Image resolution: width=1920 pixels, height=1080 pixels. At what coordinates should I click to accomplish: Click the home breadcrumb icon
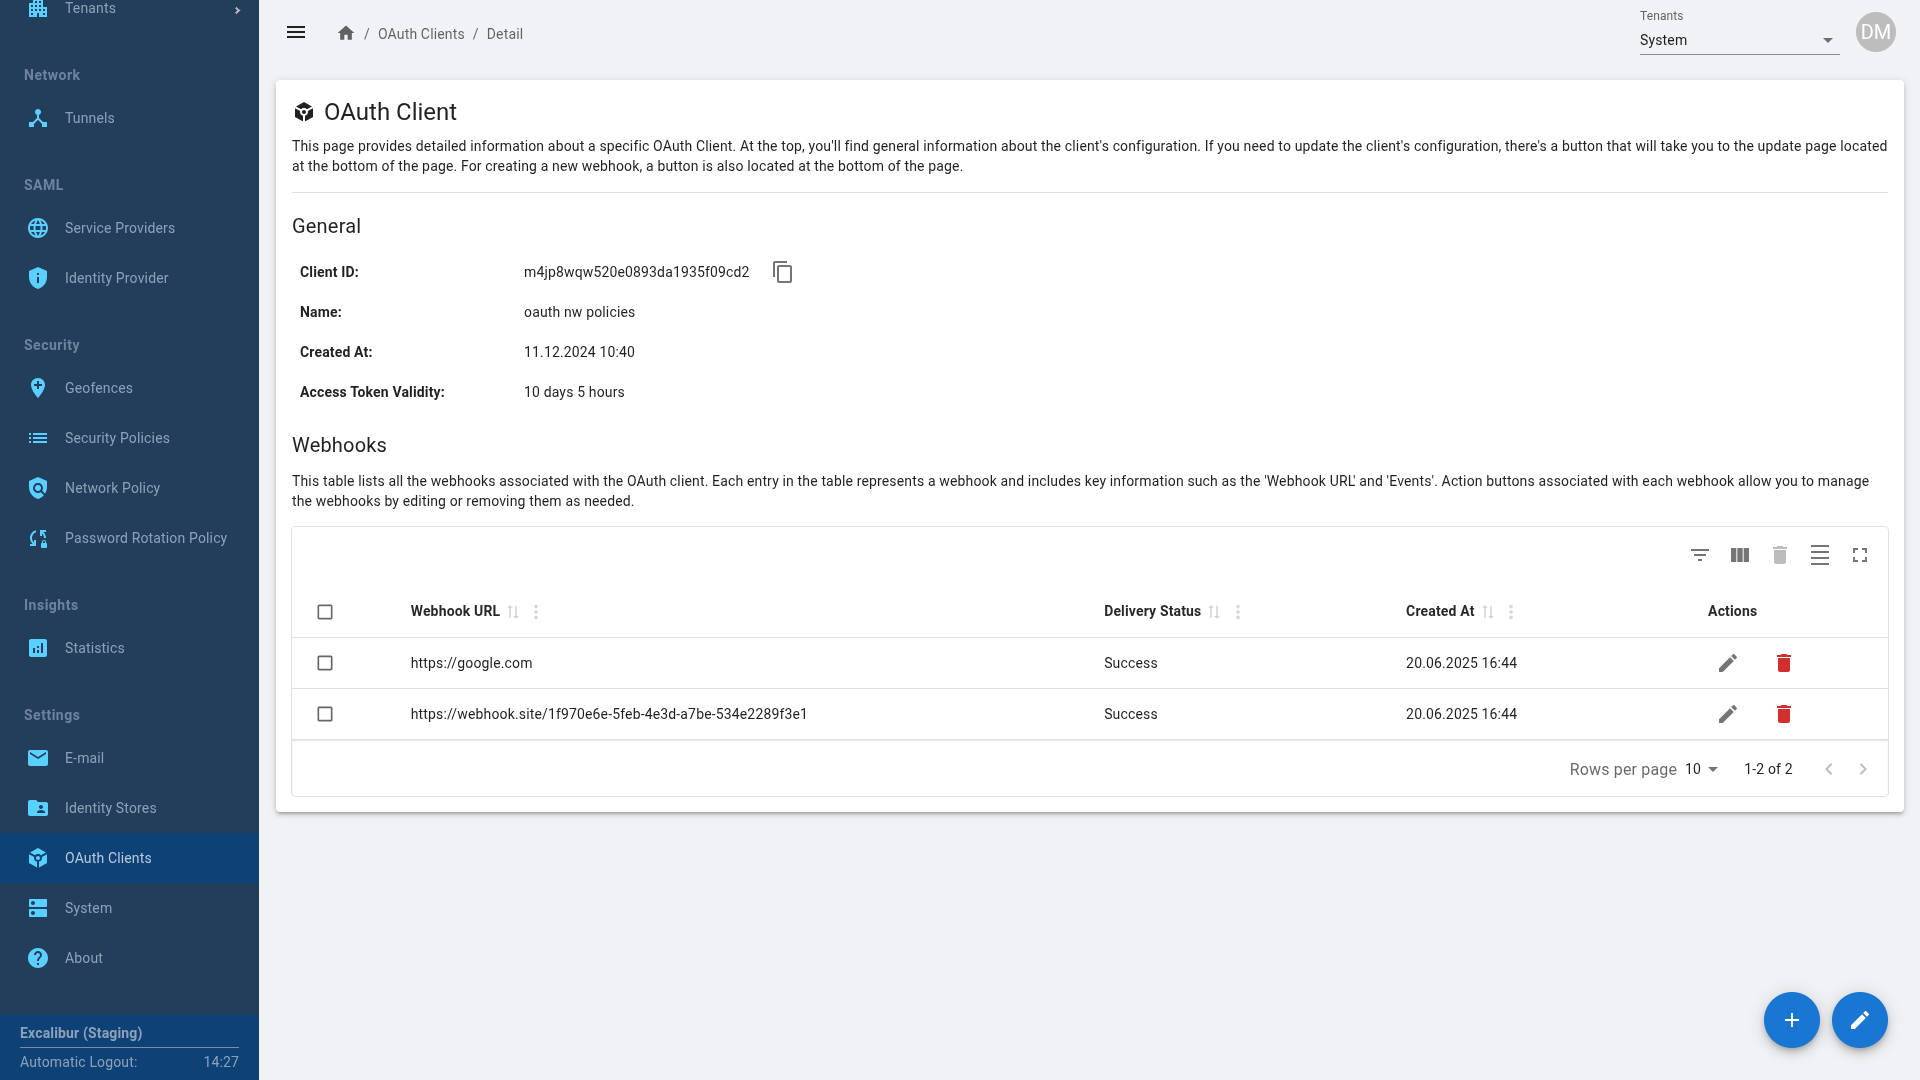[346, 33]
